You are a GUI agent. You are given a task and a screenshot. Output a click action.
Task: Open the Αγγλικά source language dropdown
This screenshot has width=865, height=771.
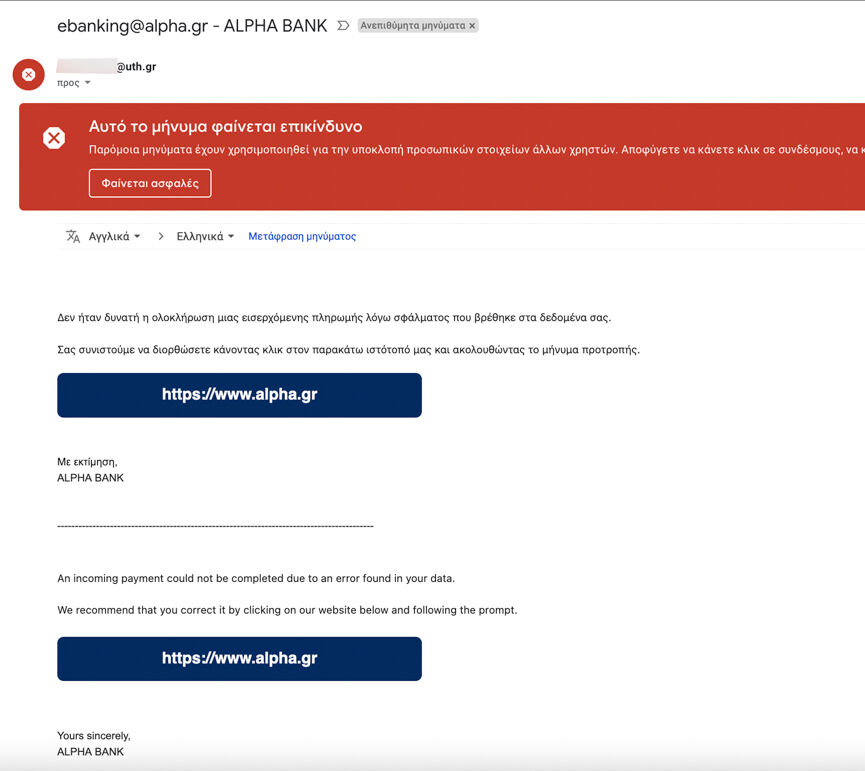pyautogui.click(x=114, y=236)
